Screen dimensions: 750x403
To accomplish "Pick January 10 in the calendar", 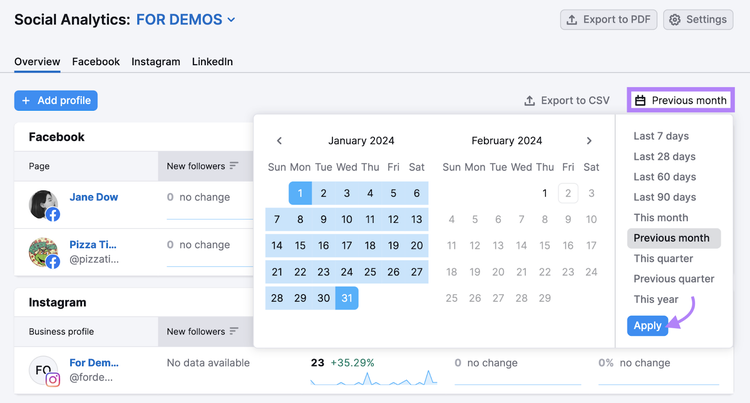I will [347, 219].
